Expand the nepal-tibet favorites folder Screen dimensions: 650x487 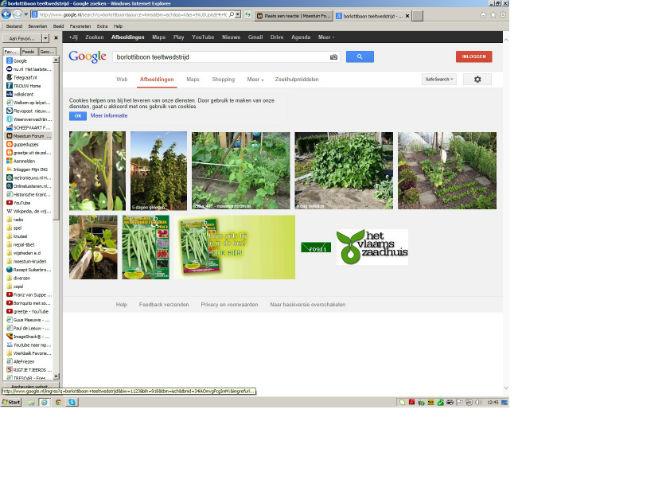coord(24,245)
